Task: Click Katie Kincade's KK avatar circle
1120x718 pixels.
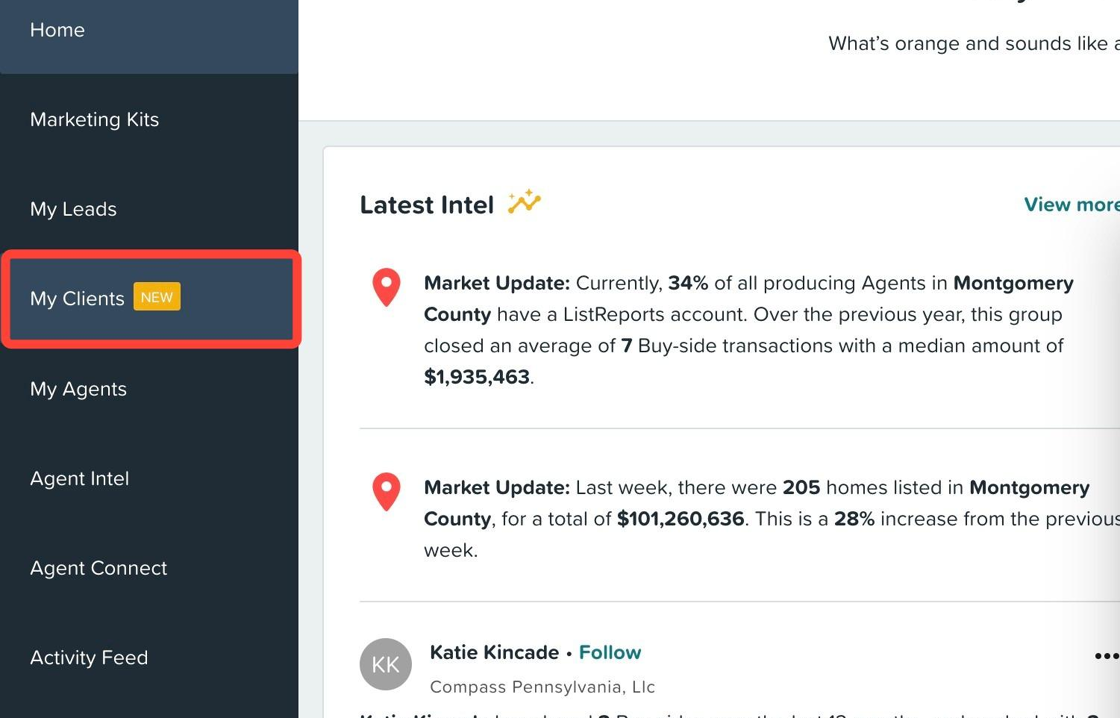Action: pos(386,664)
